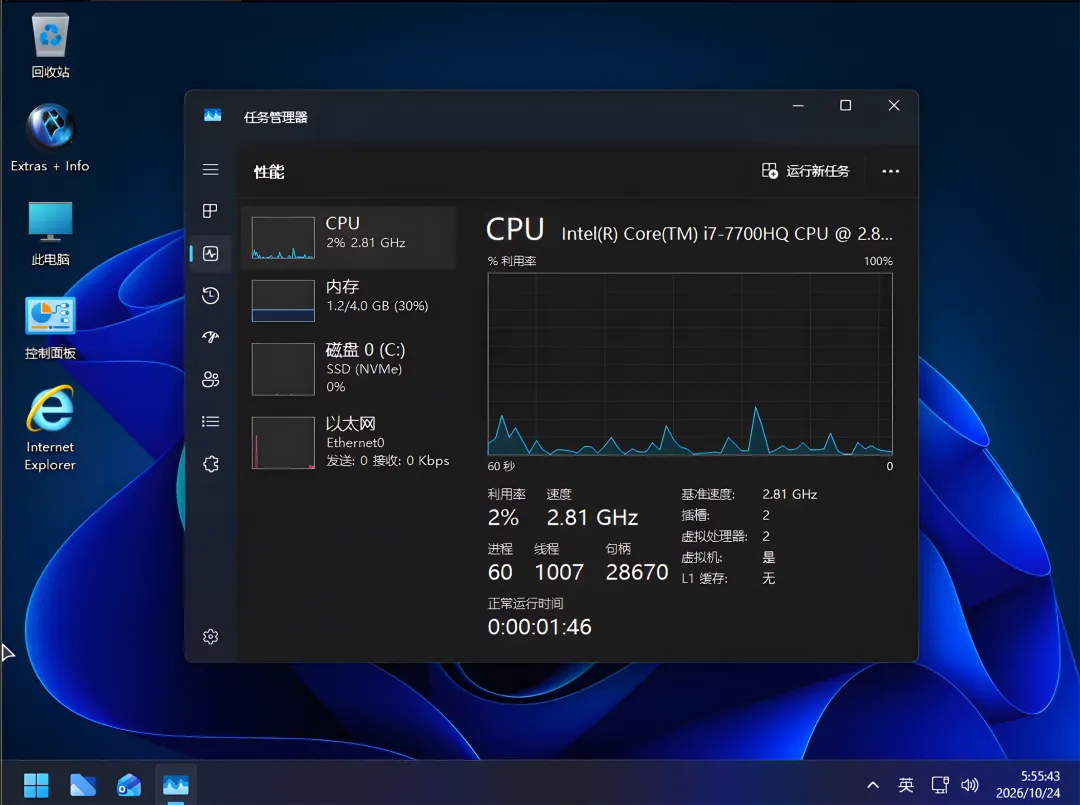Open the Services puzzle icon
This screenshot has height=805, width=1080.
(x=211, y=464)
